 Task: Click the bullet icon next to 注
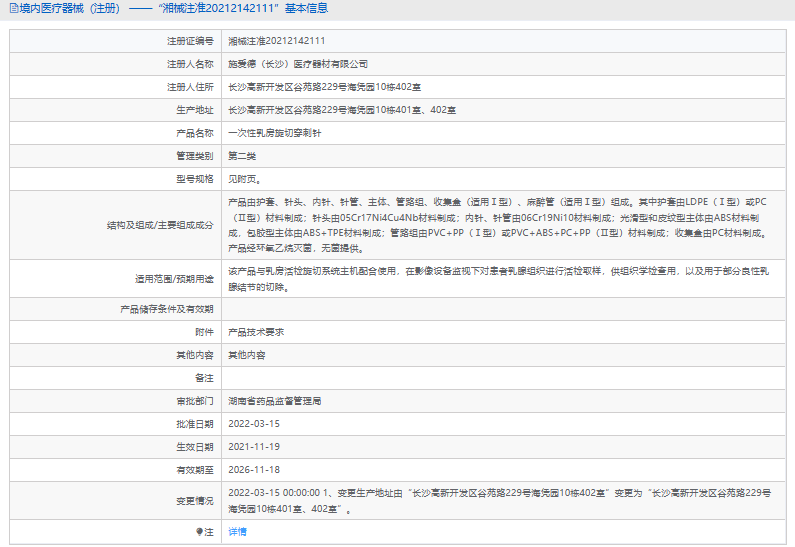click(x=199, y=532)
